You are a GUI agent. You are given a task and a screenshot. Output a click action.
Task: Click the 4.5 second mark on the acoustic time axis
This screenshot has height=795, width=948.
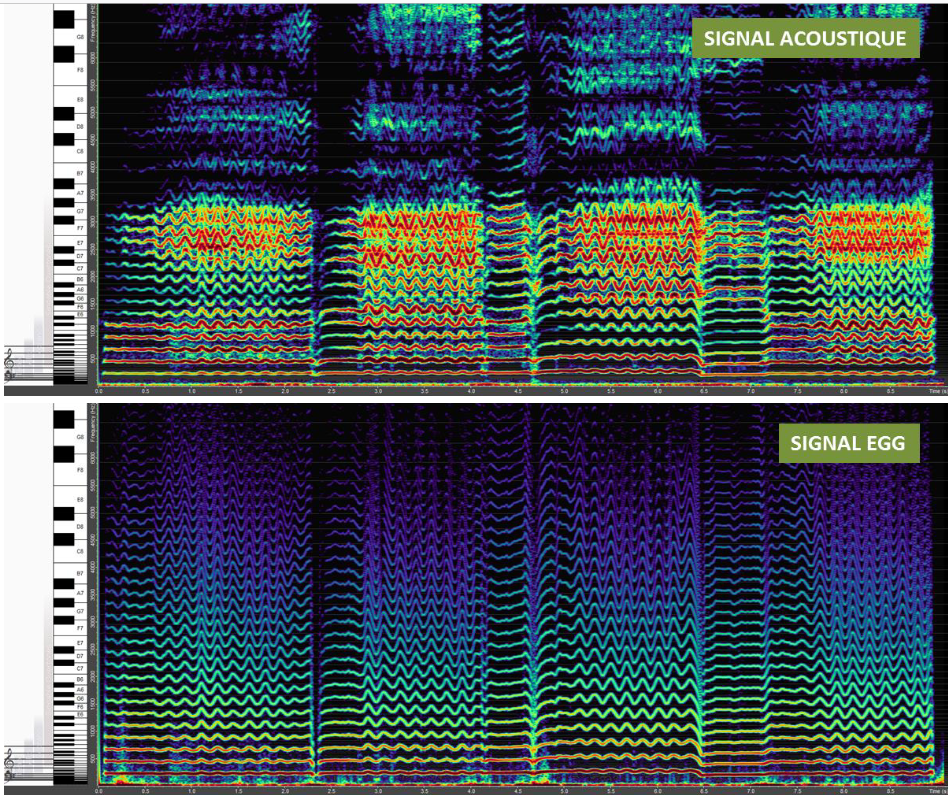(517, 394)
